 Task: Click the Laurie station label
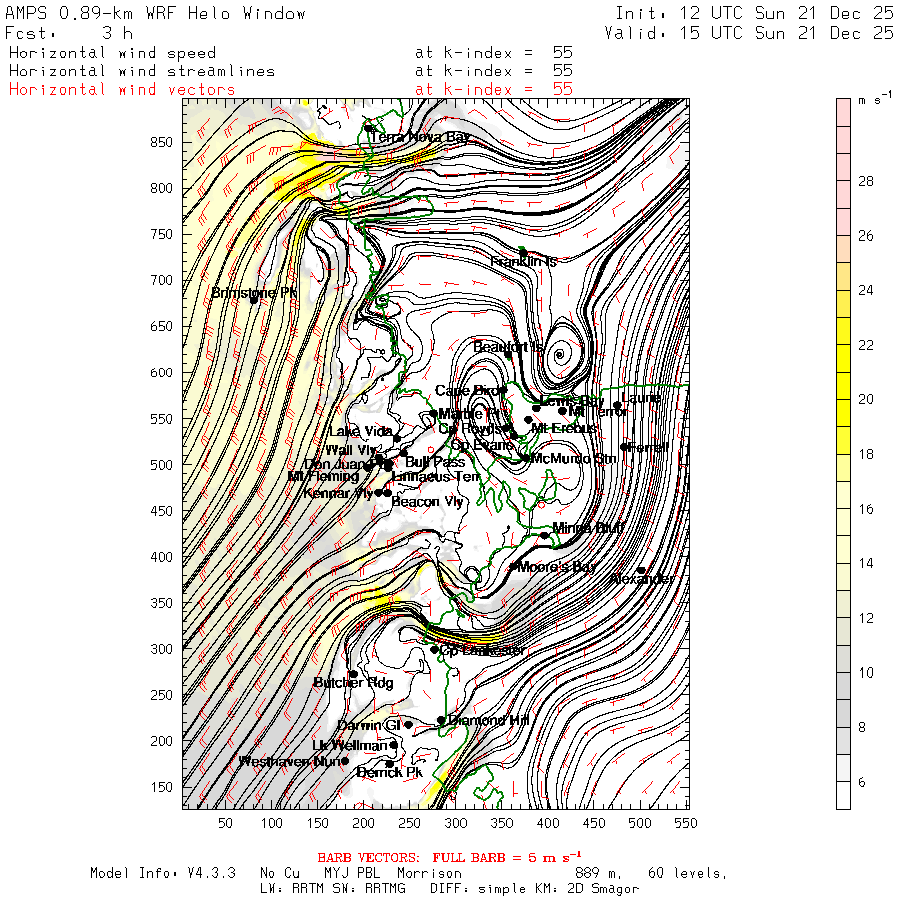[x=641, y=398]
